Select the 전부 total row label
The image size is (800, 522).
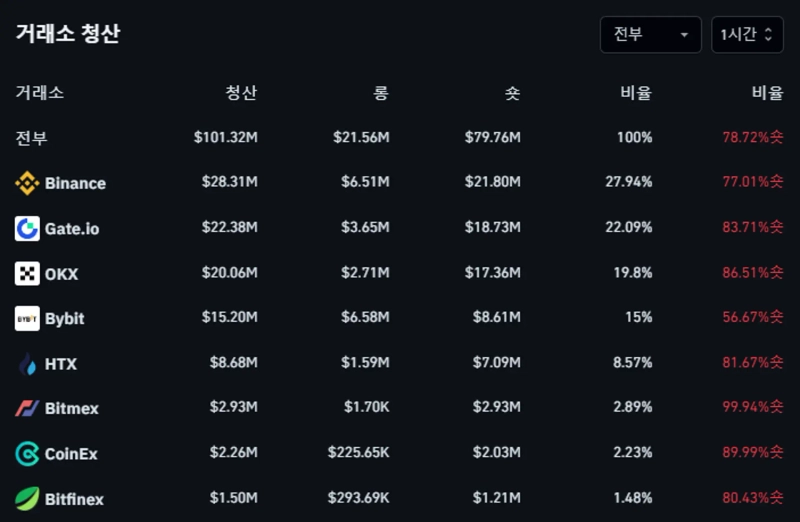click(31, 138)
